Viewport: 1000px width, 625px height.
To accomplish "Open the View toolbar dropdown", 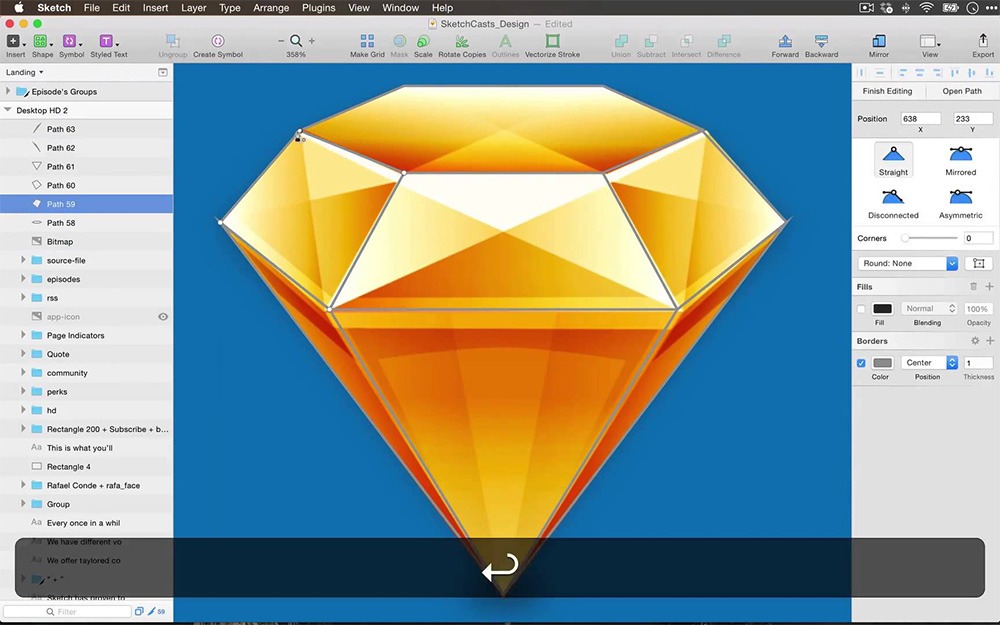I will point(930,41).
